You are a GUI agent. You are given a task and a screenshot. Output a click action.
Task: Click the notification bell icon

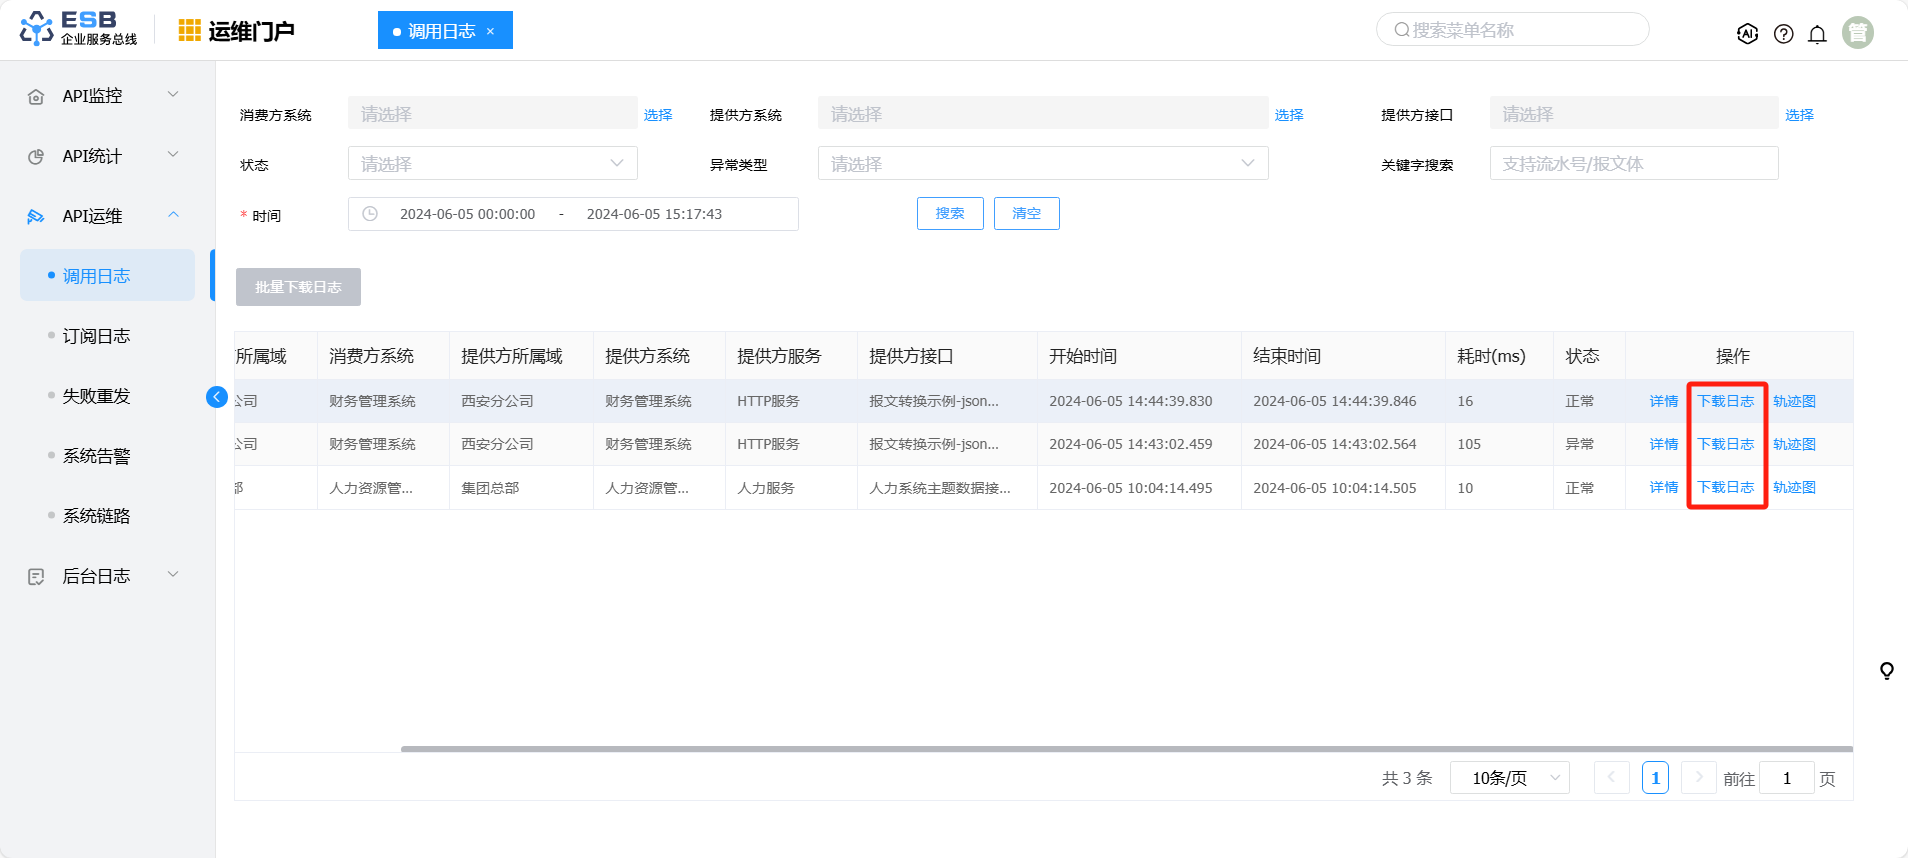(x=1817, y=34)
